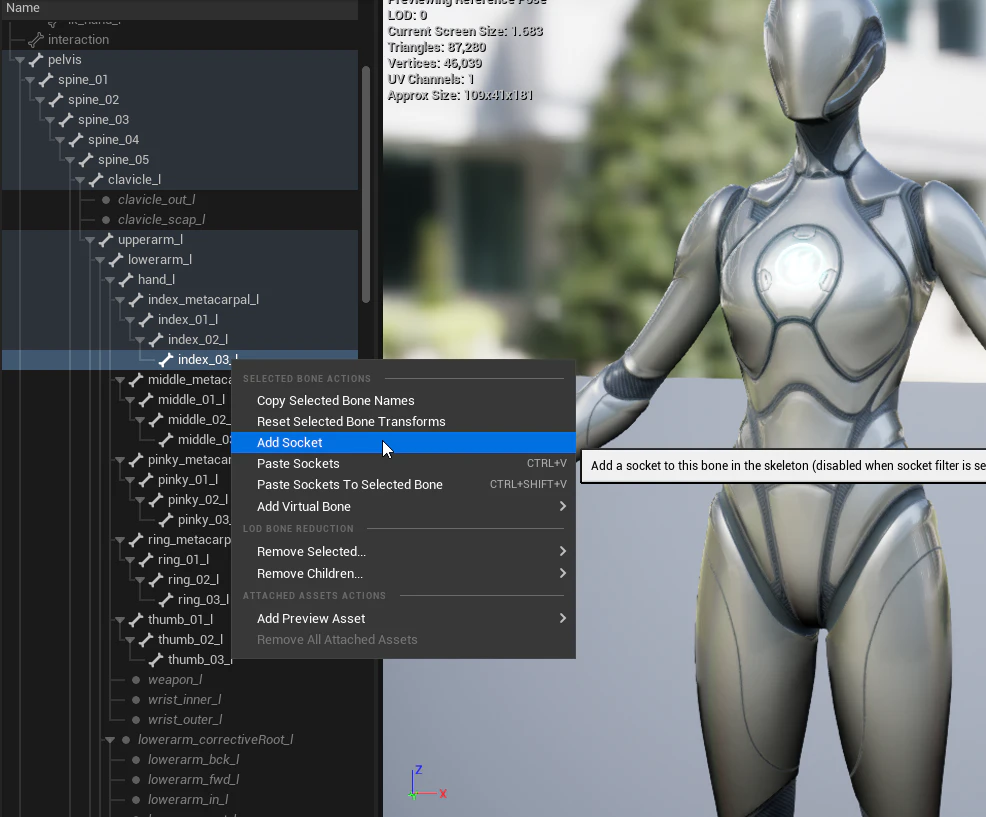Open the Add Virtual Bone submenu
This screenshot has height=817, width=986.
[403, 506]
